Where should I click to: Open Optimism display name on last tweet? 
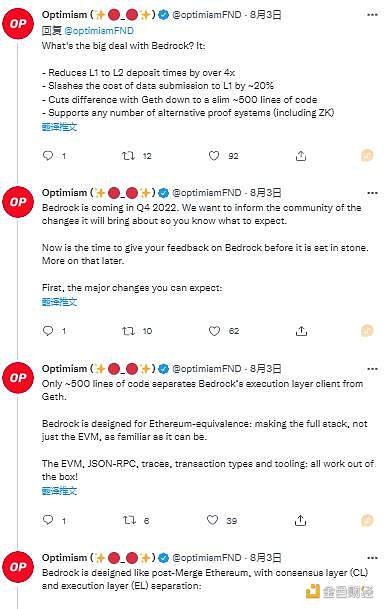tap(64, 558)
